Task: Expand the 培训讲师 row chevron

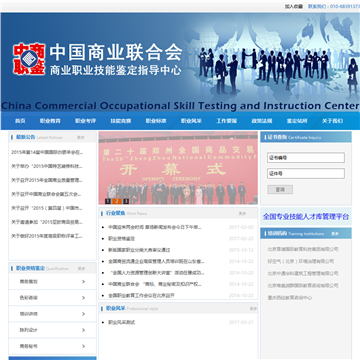Action: [x=83, y=314]
